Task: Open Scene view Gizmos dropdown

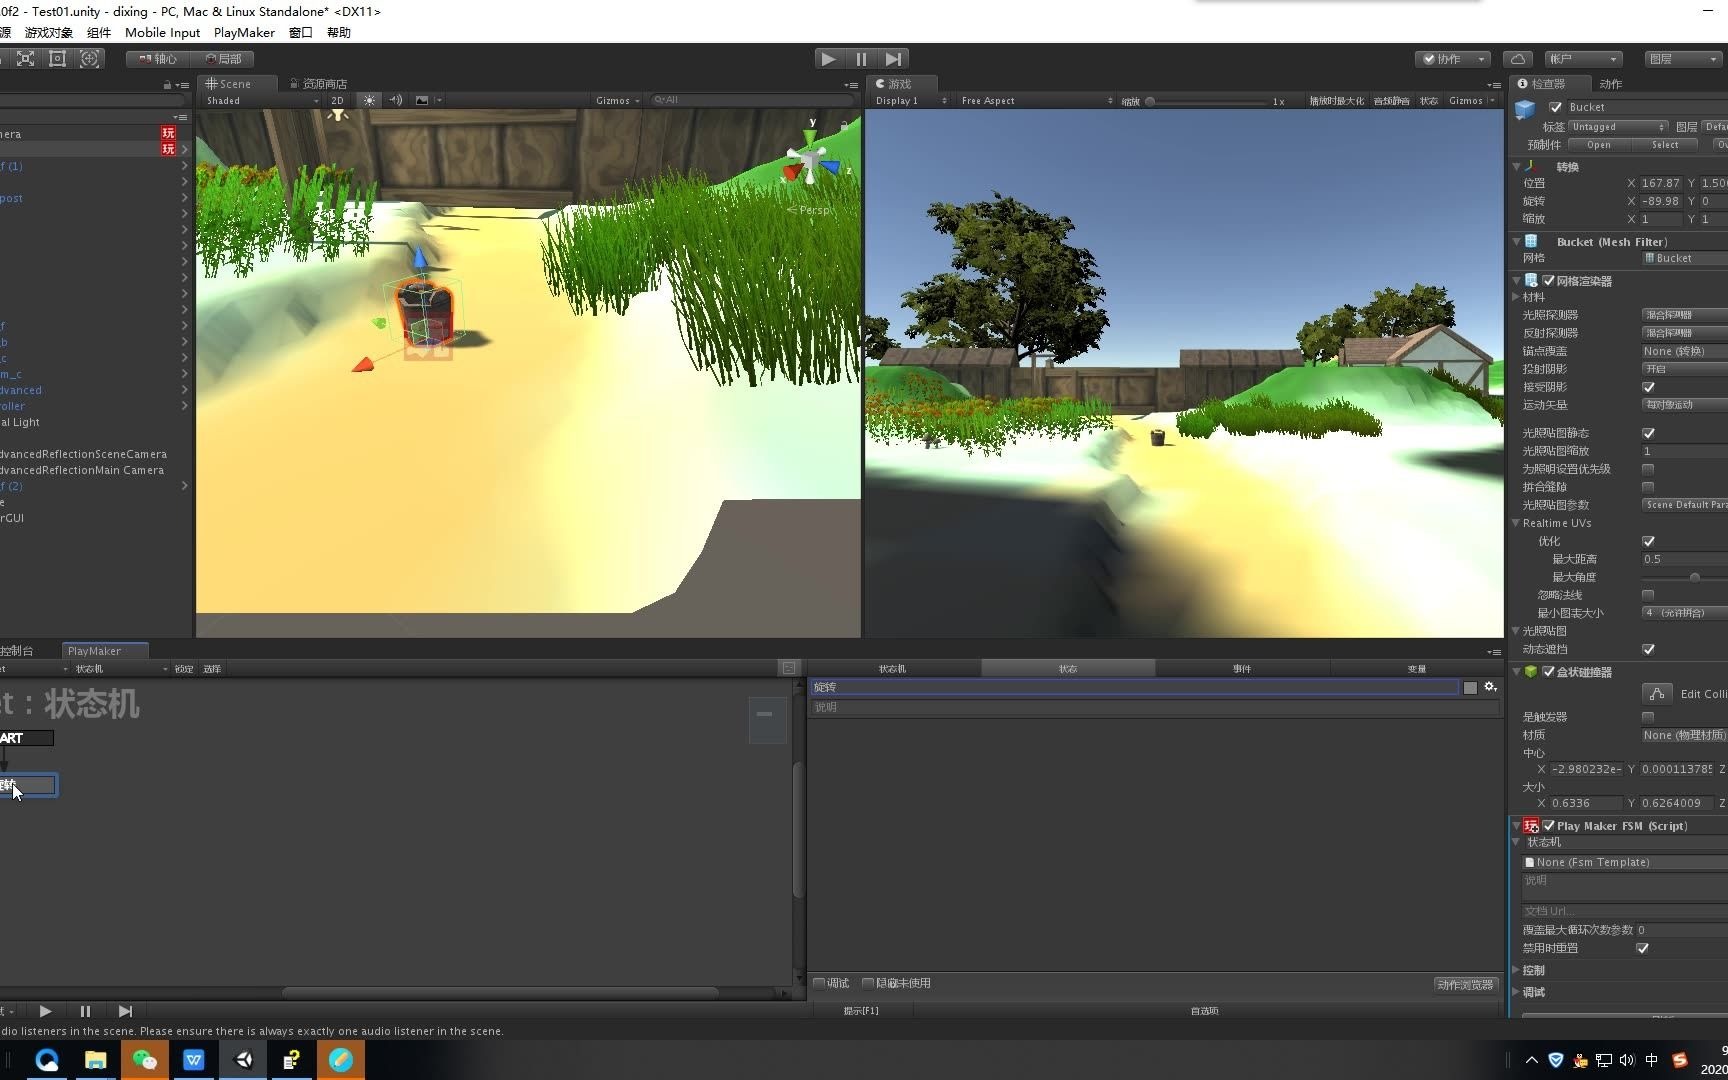Action: [x=617, y=100]
